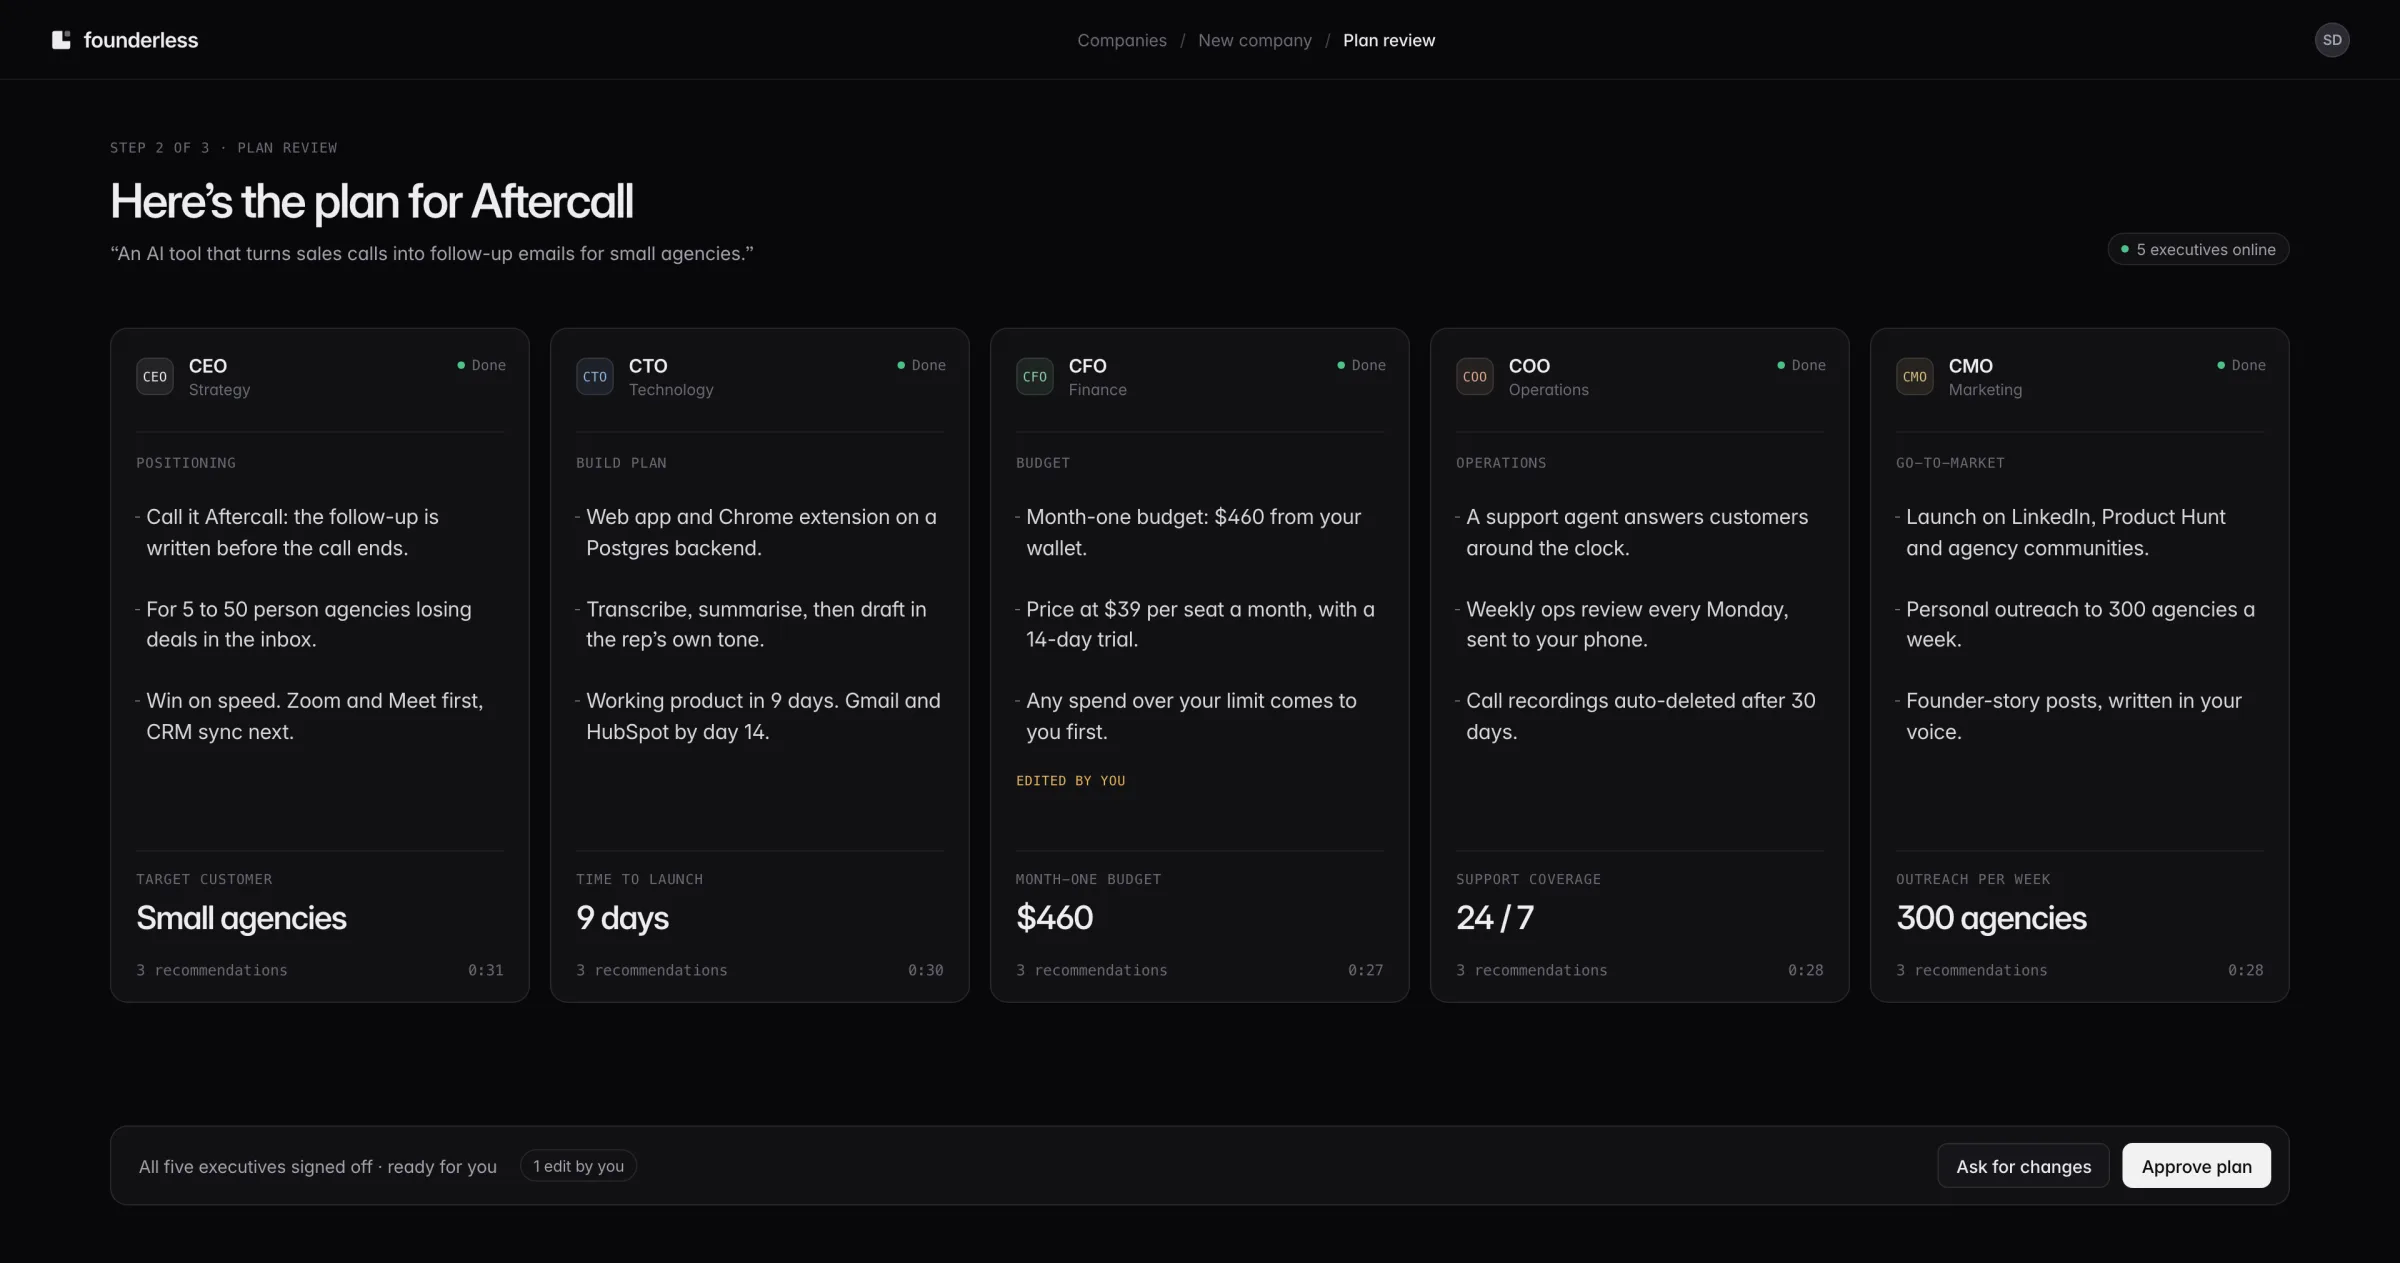Viewport: 2400px width, 1263px height.
Task: Click the Done status on COO card
Action: (1801, 365)
